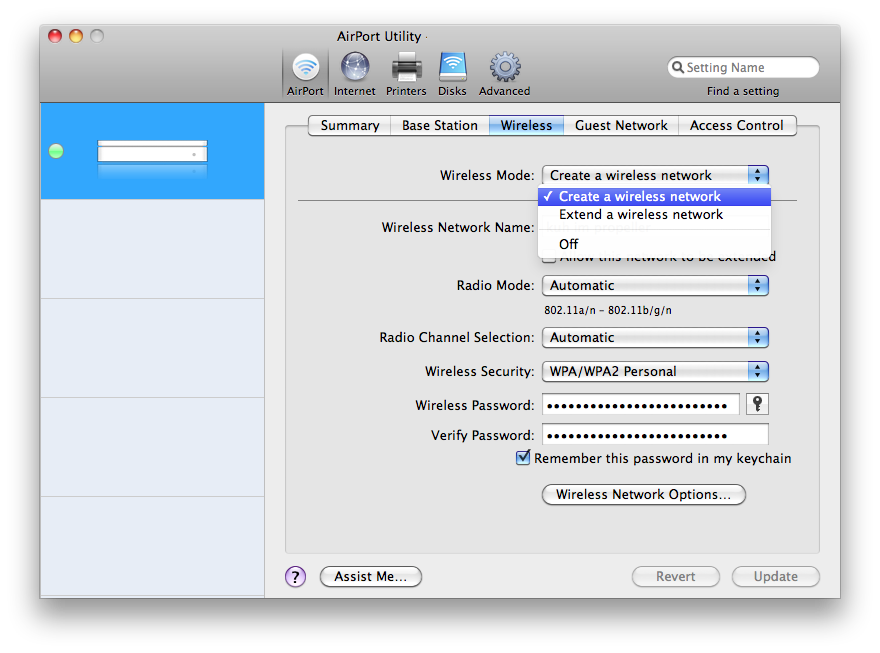Switch to the Base Station tab
880x653 pixels.
[439, 125]
